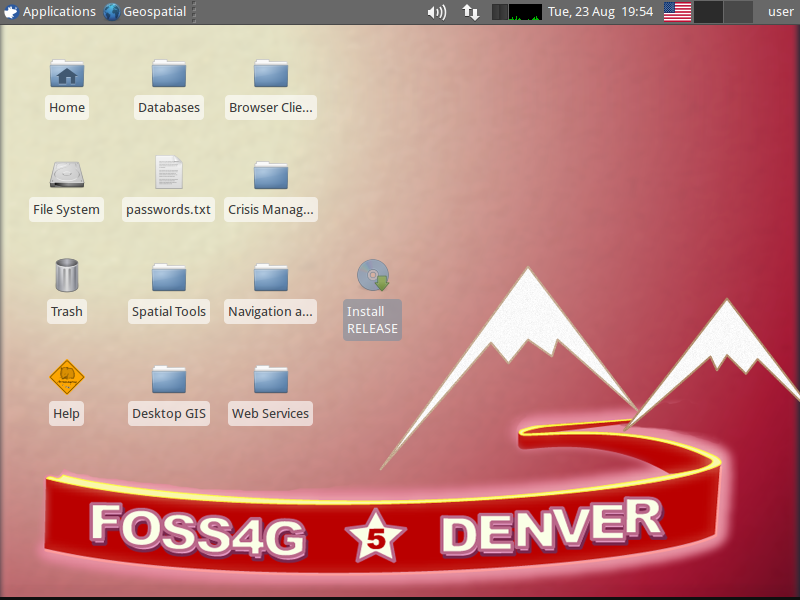Open the Geospatial menu

pos(145,12)
